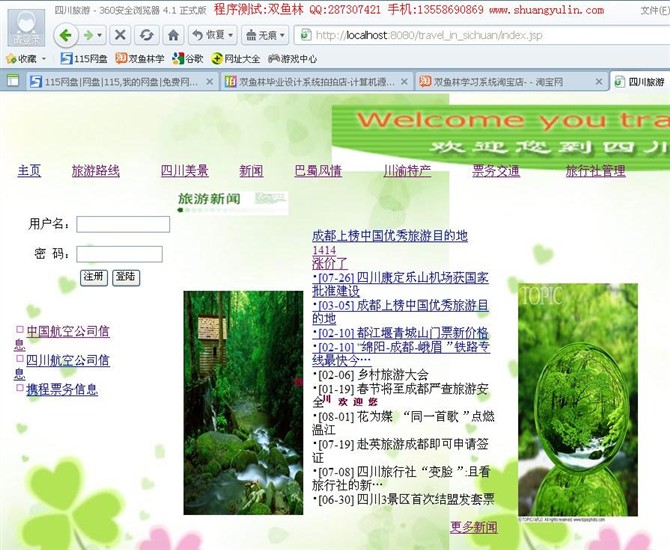The height and width of the screenshot is (550, 670).
Task: Click the 恢复 restore button
Action: click(208, 35)
